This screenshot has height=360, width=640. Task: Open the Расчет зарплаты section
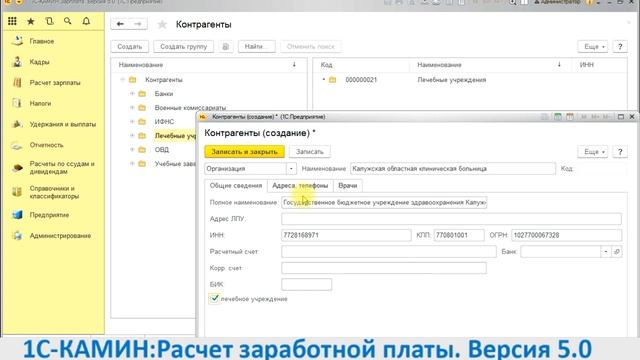coord(55,83)
